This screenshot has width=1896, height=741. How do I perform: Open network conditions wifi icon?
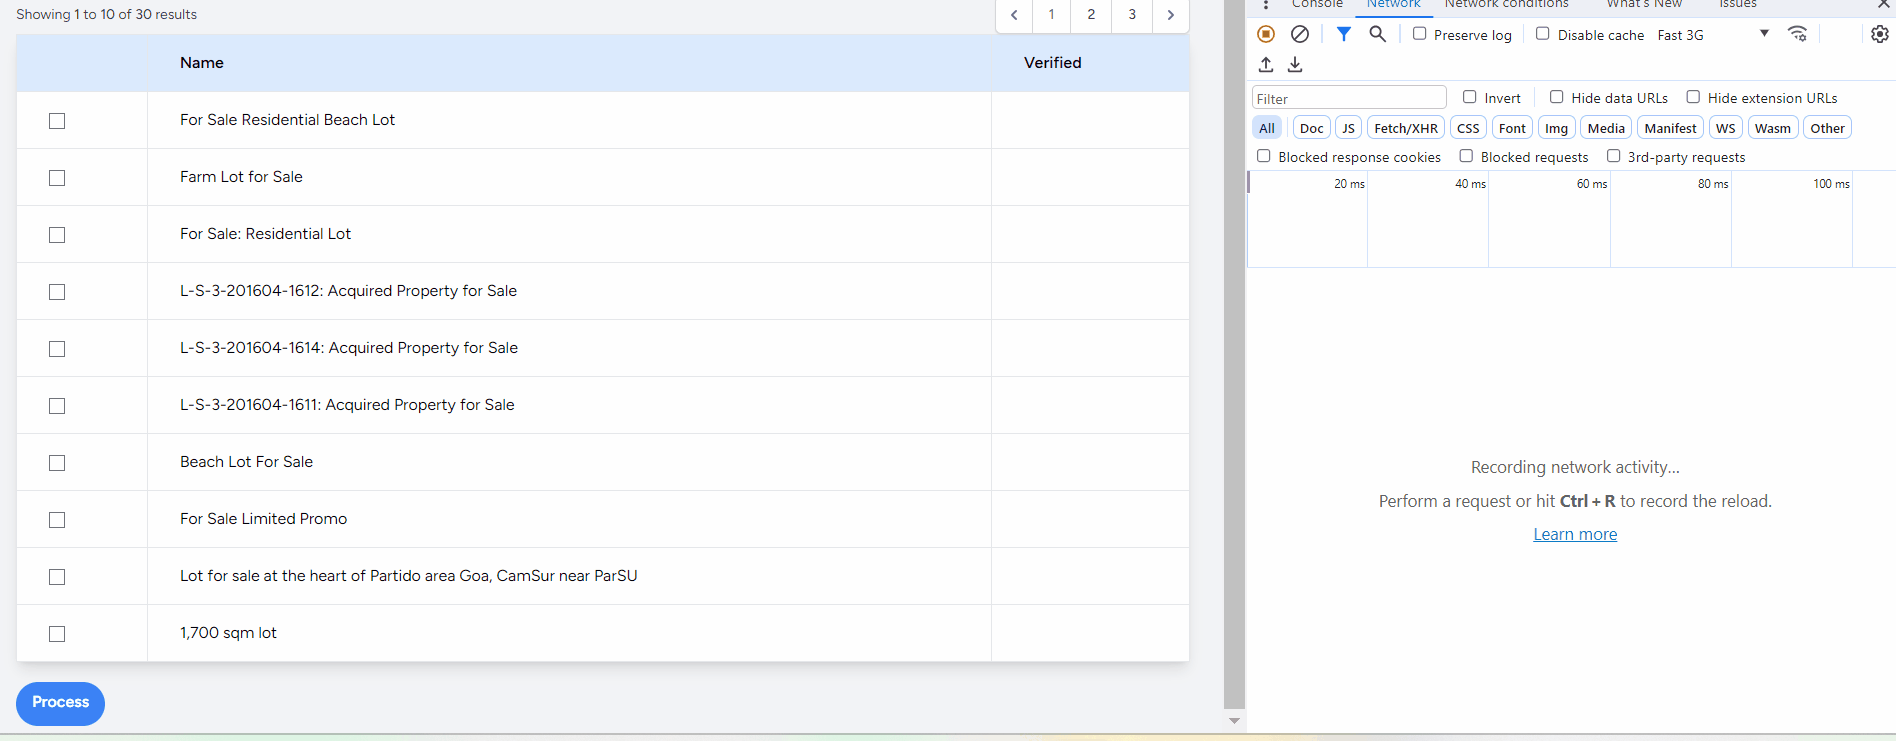[1797, 34]
